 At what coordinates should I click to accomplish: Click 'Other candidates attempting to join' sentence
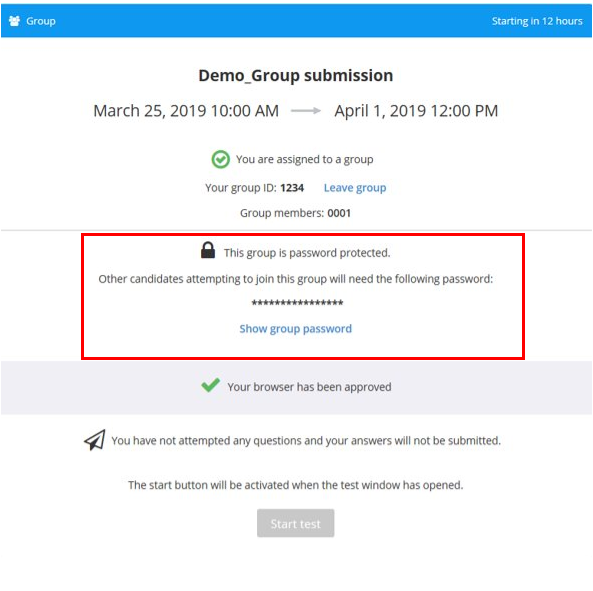(x=295, y=279)
